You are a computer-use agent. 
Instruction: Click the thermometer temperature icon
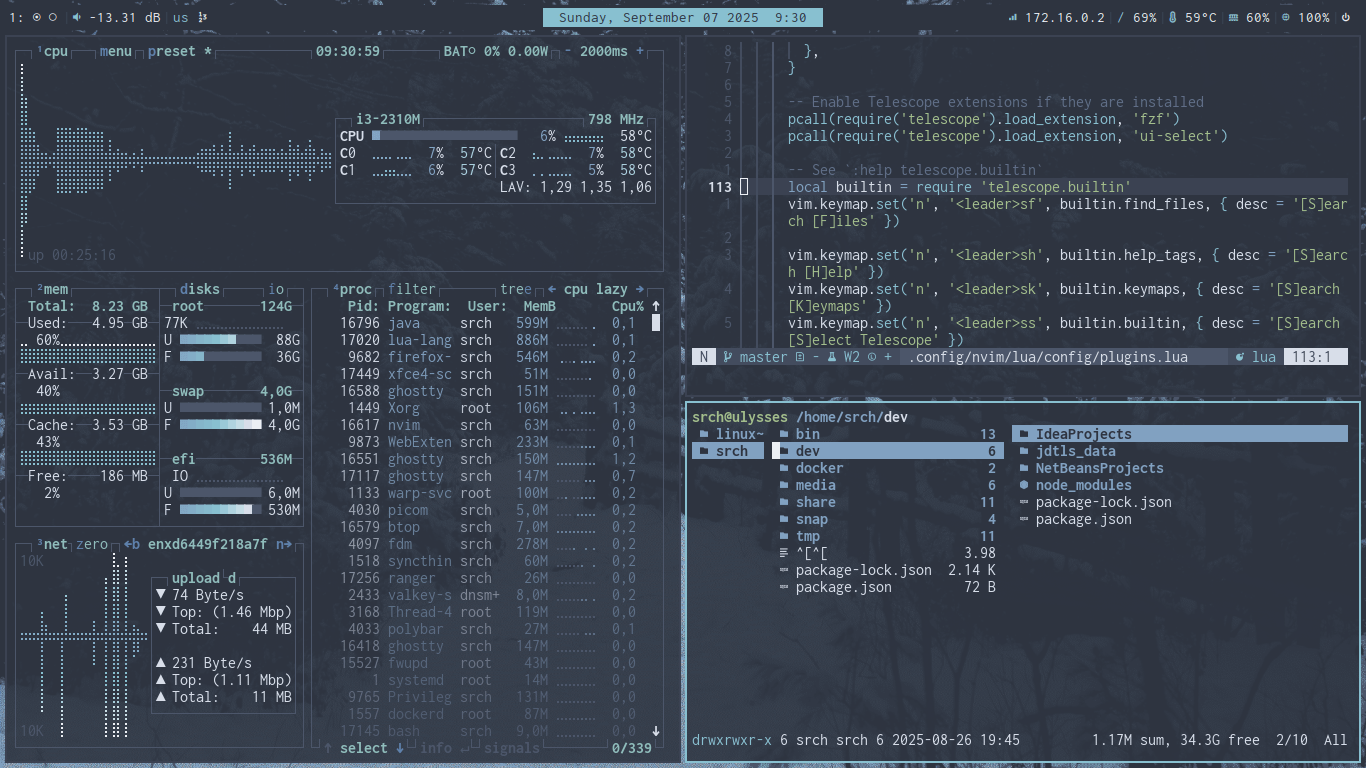tap(1172, 17)
